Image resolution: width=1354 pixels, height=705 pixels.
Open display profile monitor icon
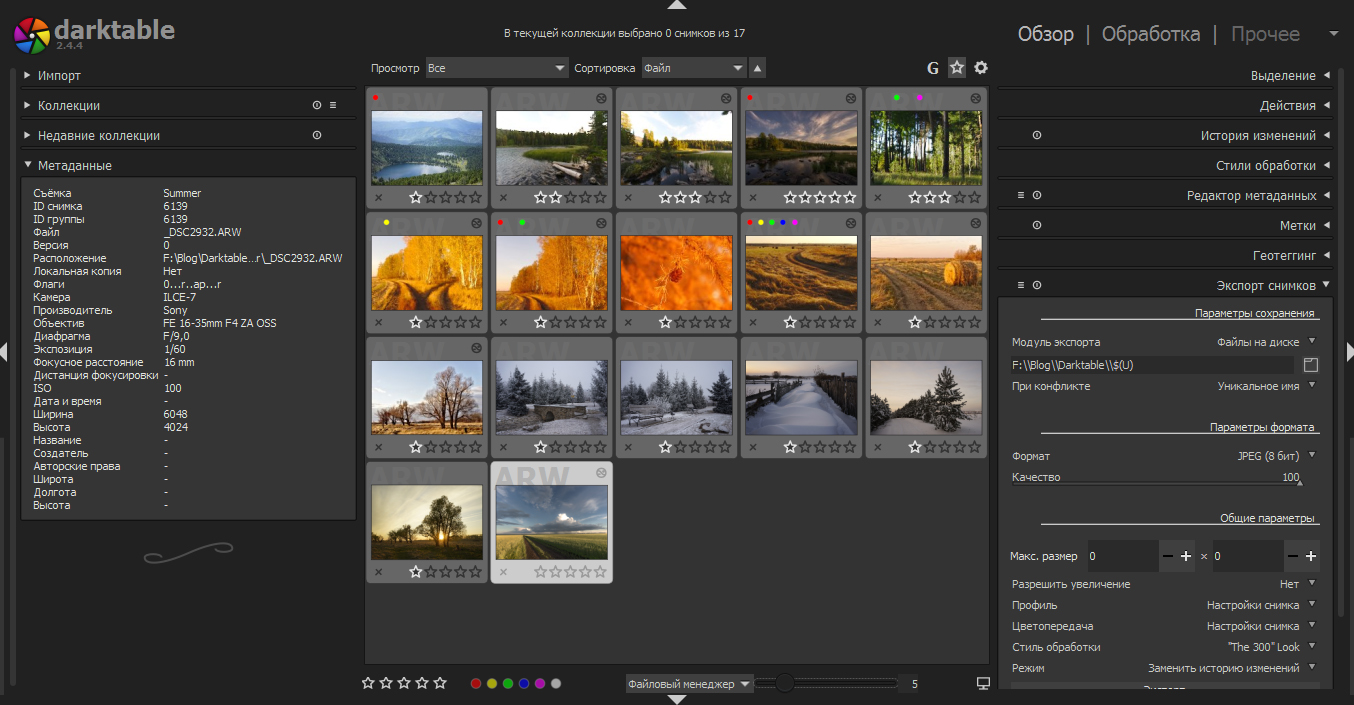(x=983, y=684)
